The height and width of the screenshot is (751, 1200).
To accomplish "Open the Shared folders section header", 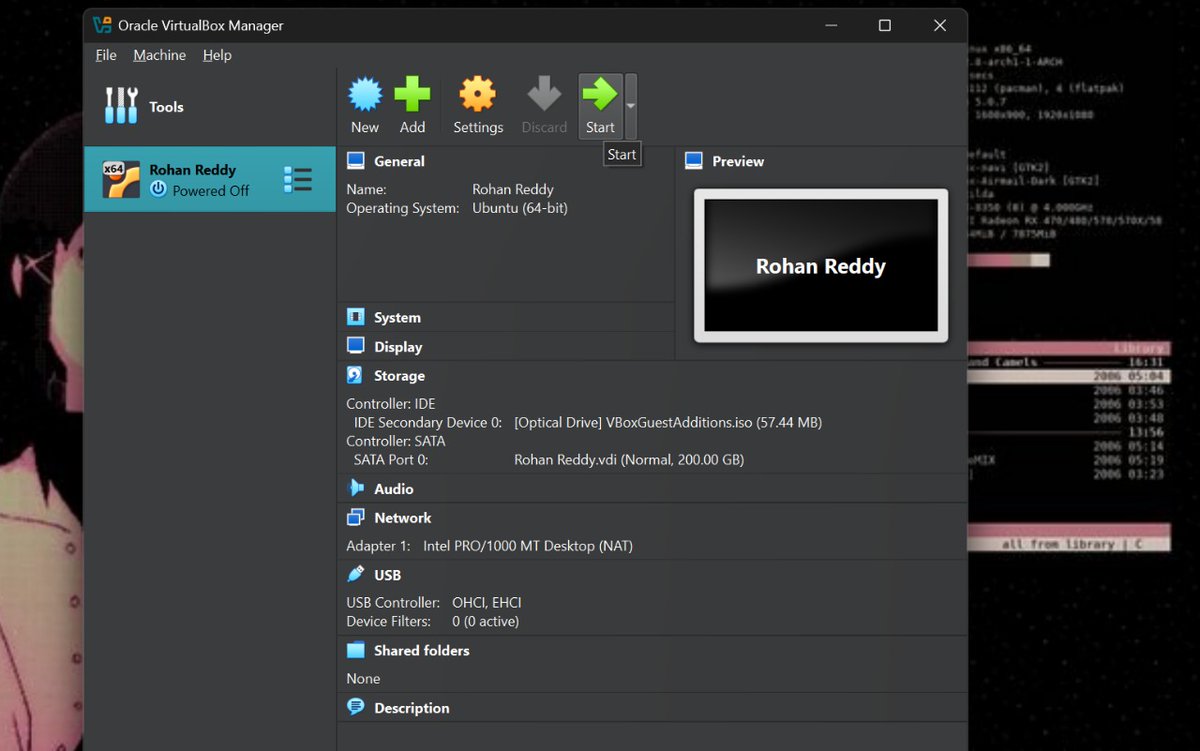I will (421, 650).
